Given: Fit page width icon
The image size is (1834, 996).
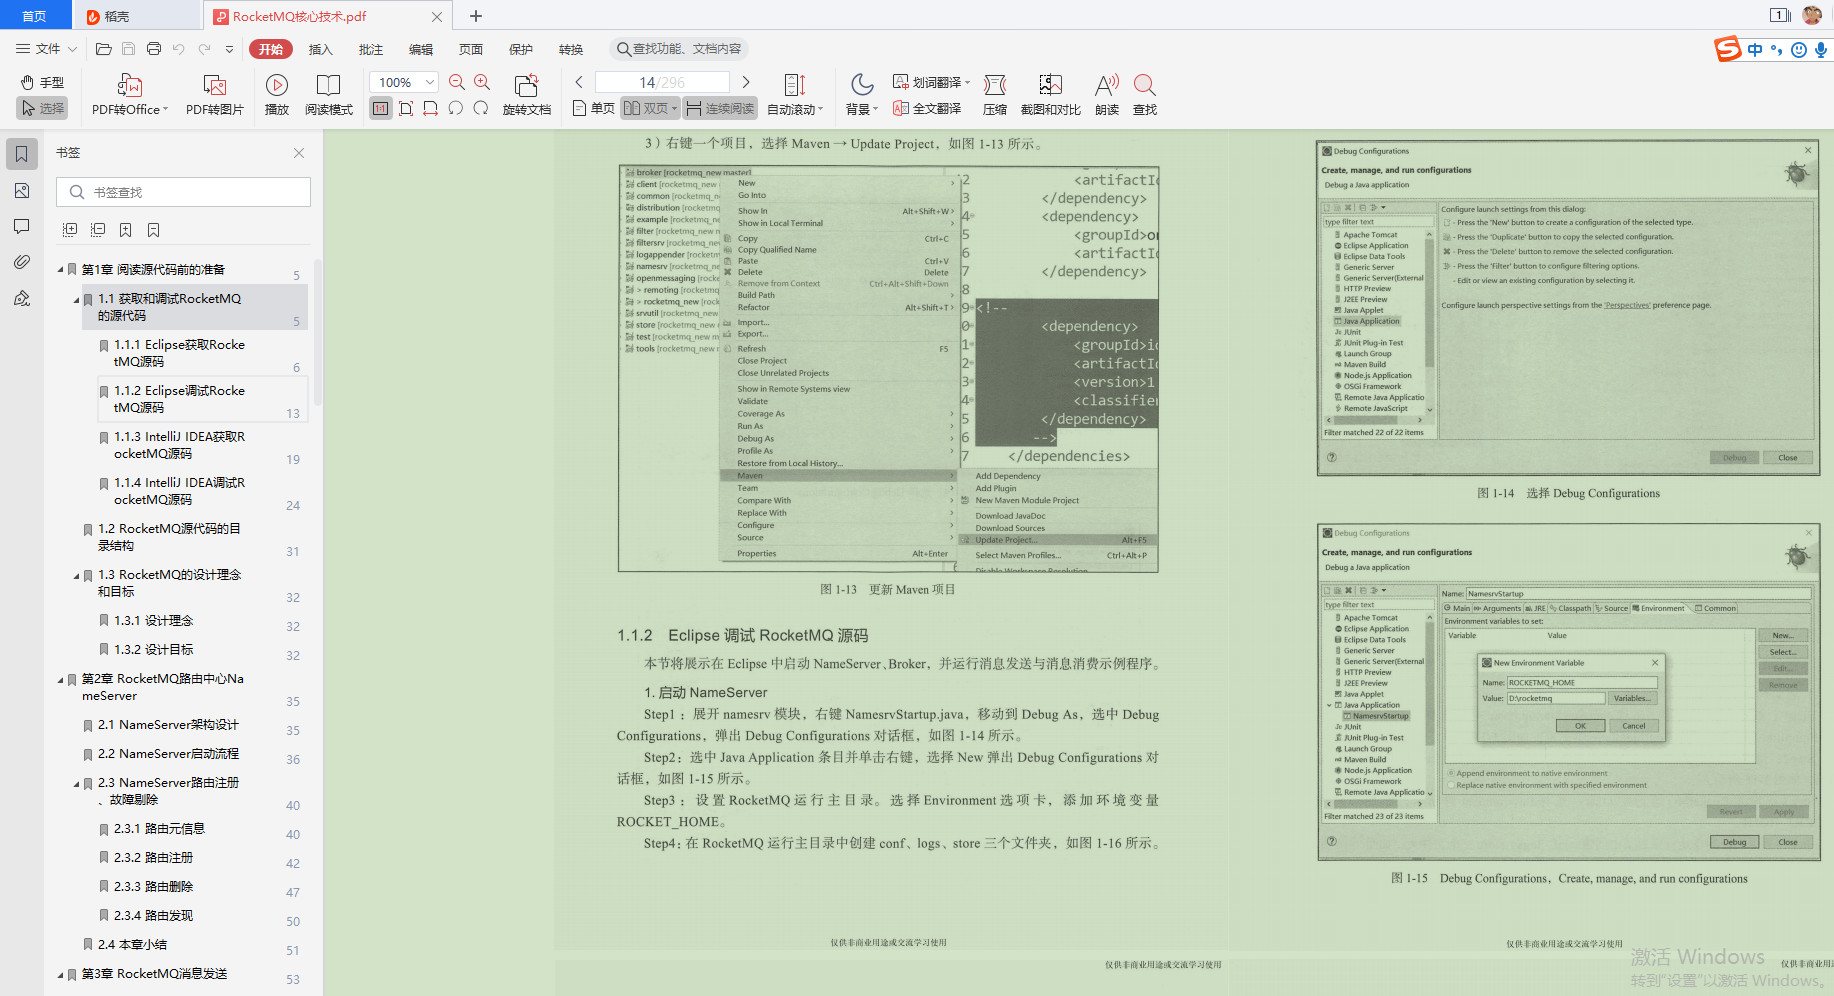Looking at the screenshot, I should pyautogui.click(x=431, y=108).
